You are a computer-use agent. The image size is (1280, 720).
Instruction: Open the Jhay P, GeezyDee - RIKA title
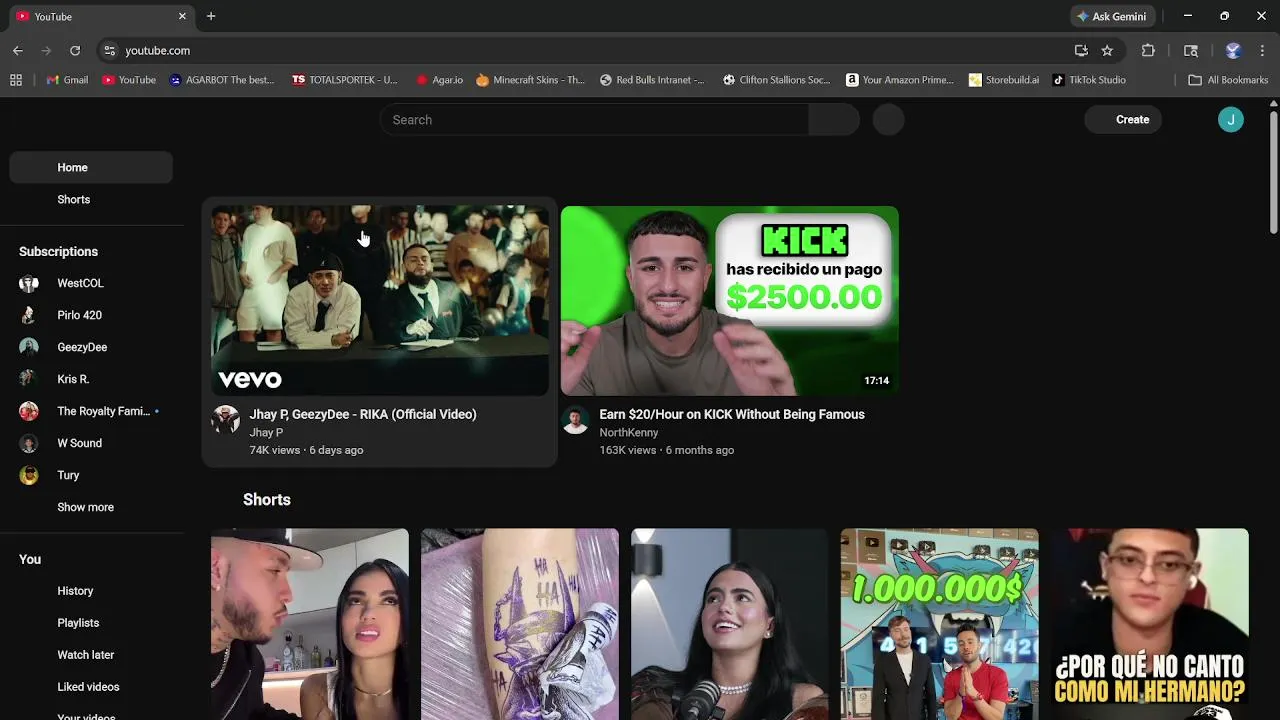[x=363, y=414]
